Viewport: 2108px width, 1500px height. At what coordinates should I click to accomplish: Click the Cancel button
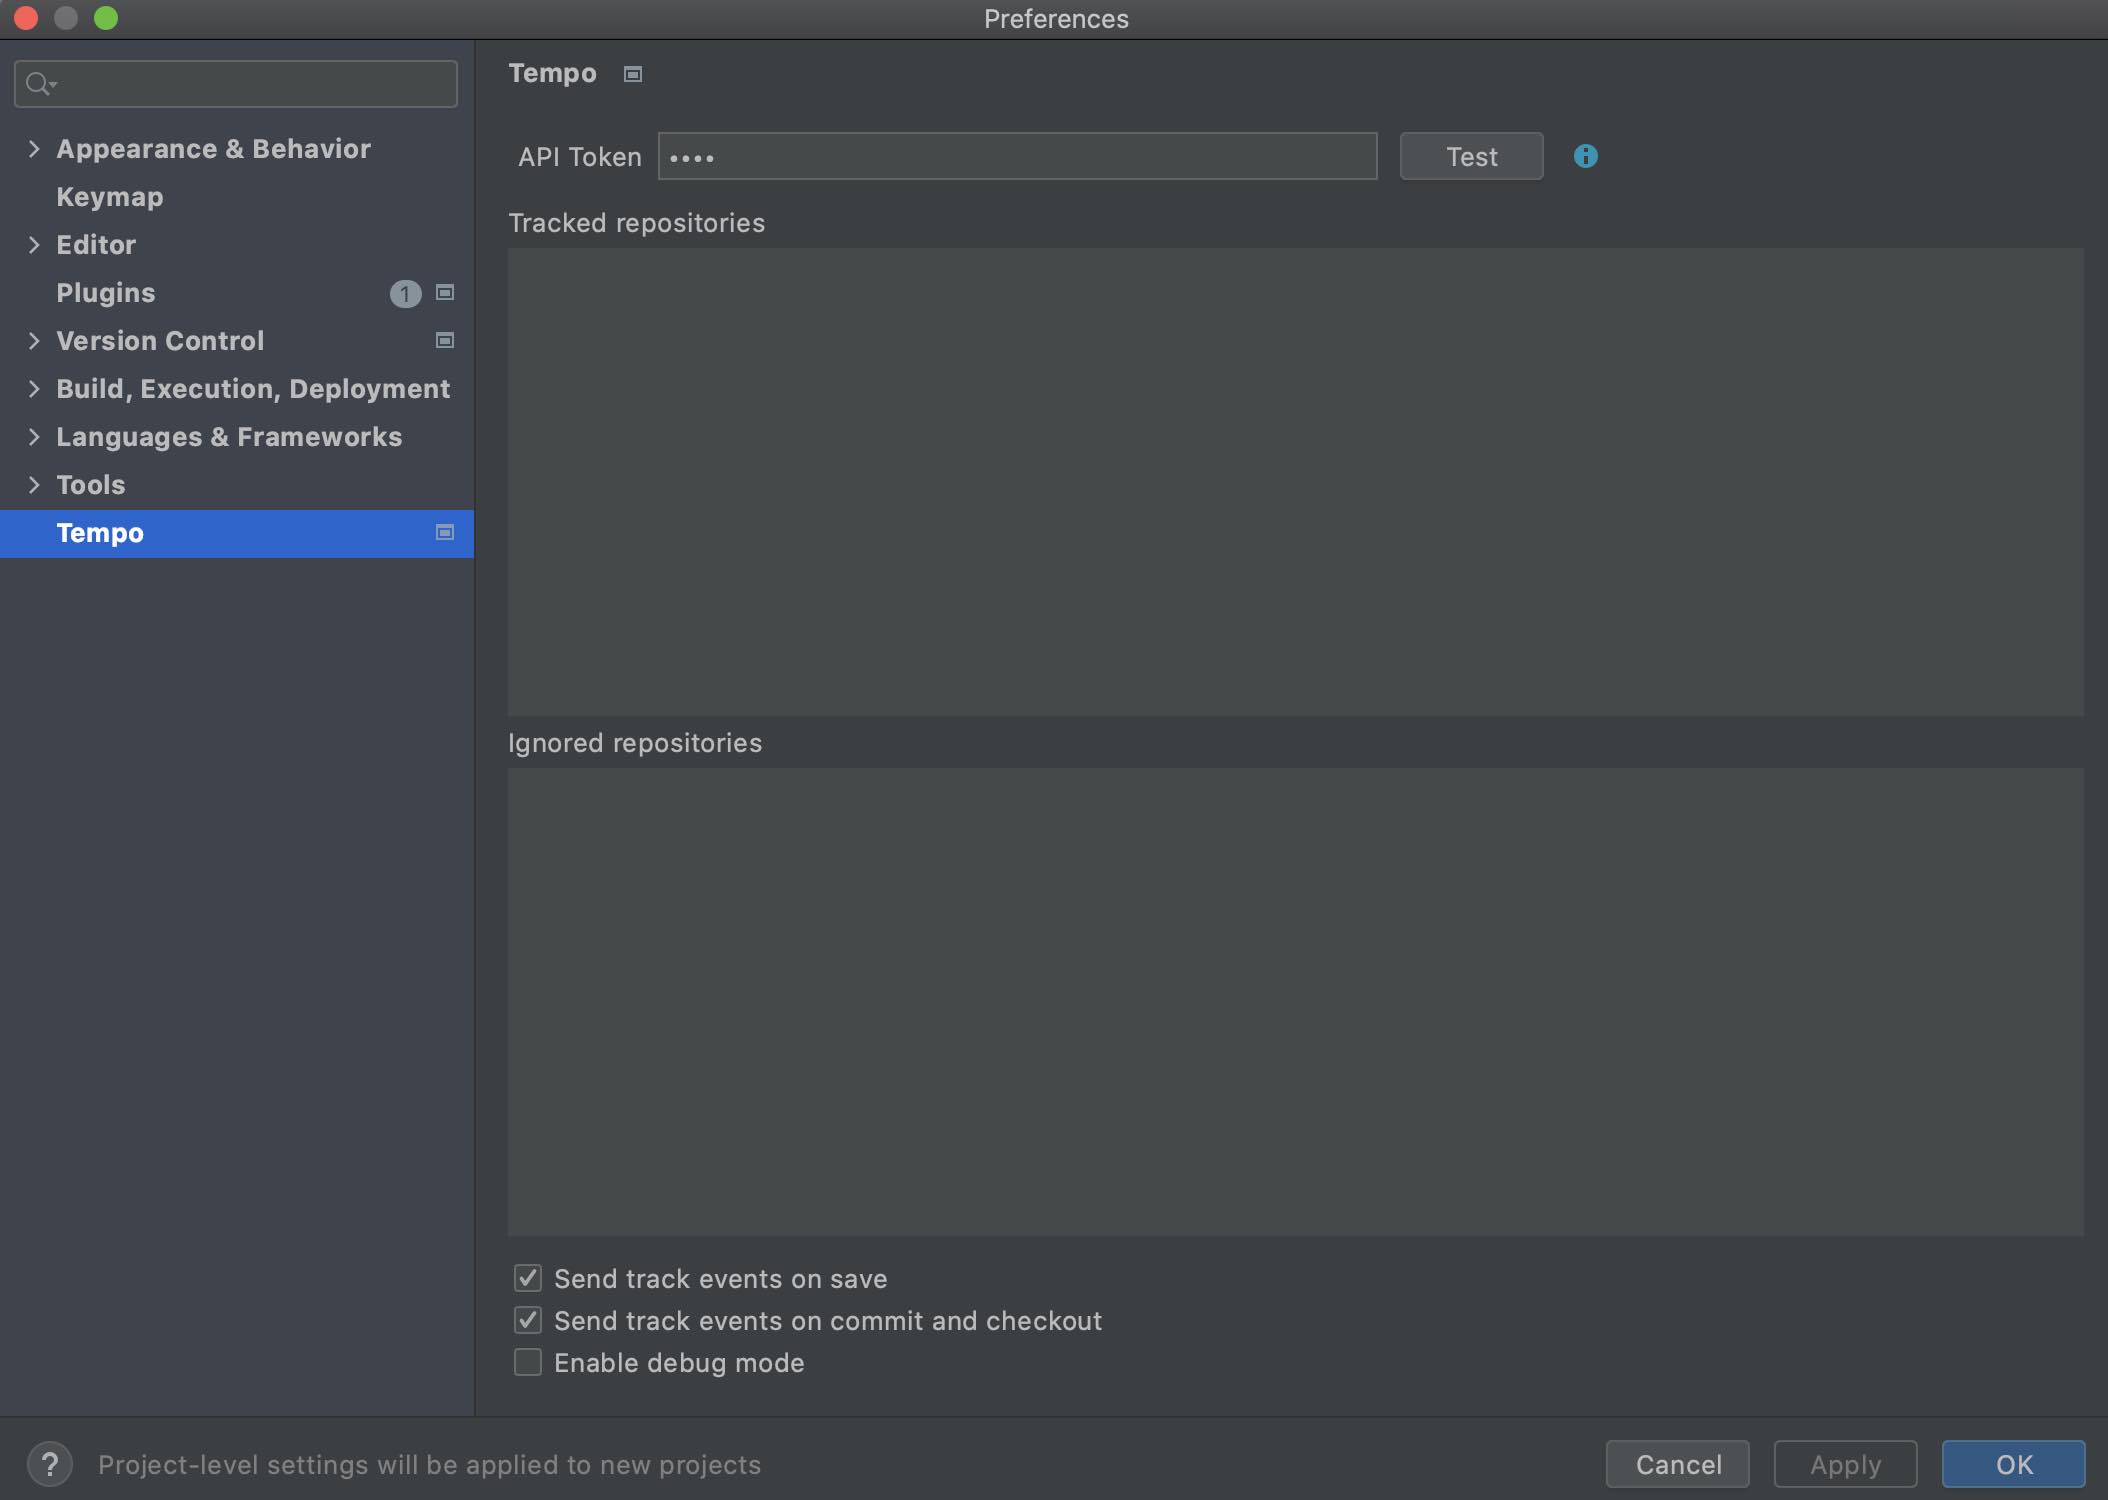(1678, 1464)
